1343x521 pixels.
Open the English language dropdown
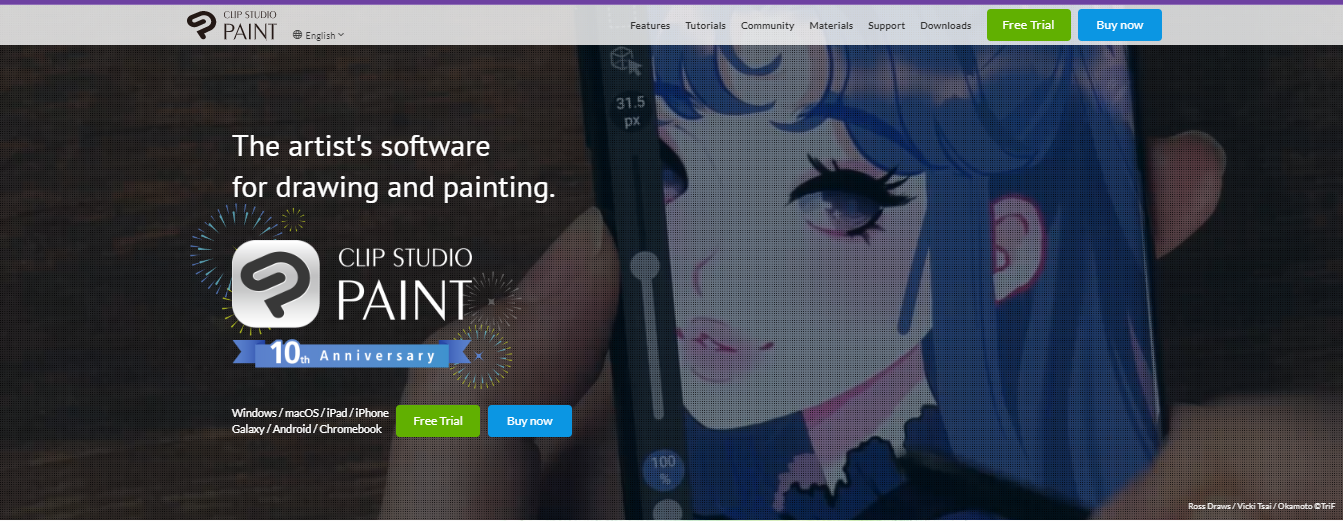pyautogui.click(x=319, y=35)
